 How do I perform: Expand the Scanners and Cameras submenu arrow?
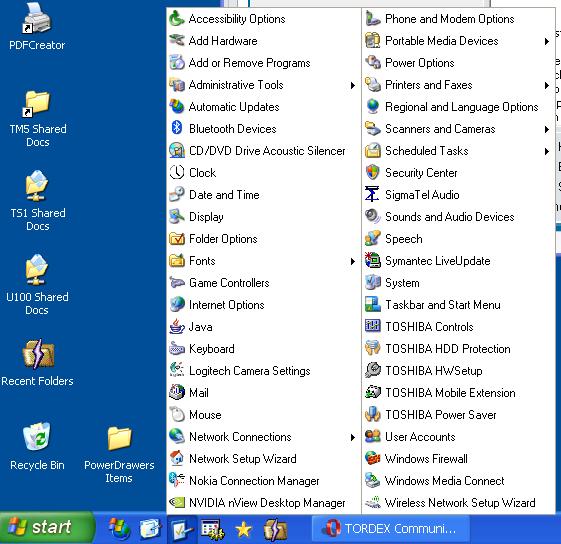click(547, 129)
